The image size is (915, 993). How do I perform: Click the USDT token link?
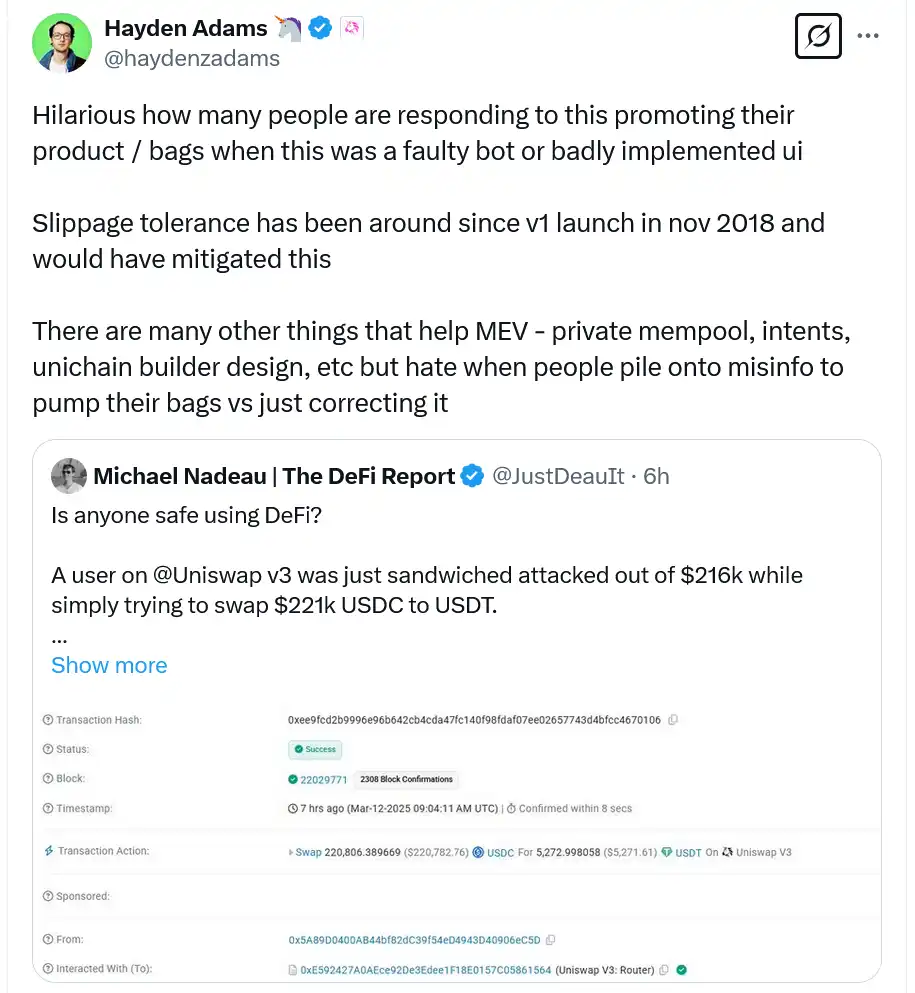(x=688, y=852)
